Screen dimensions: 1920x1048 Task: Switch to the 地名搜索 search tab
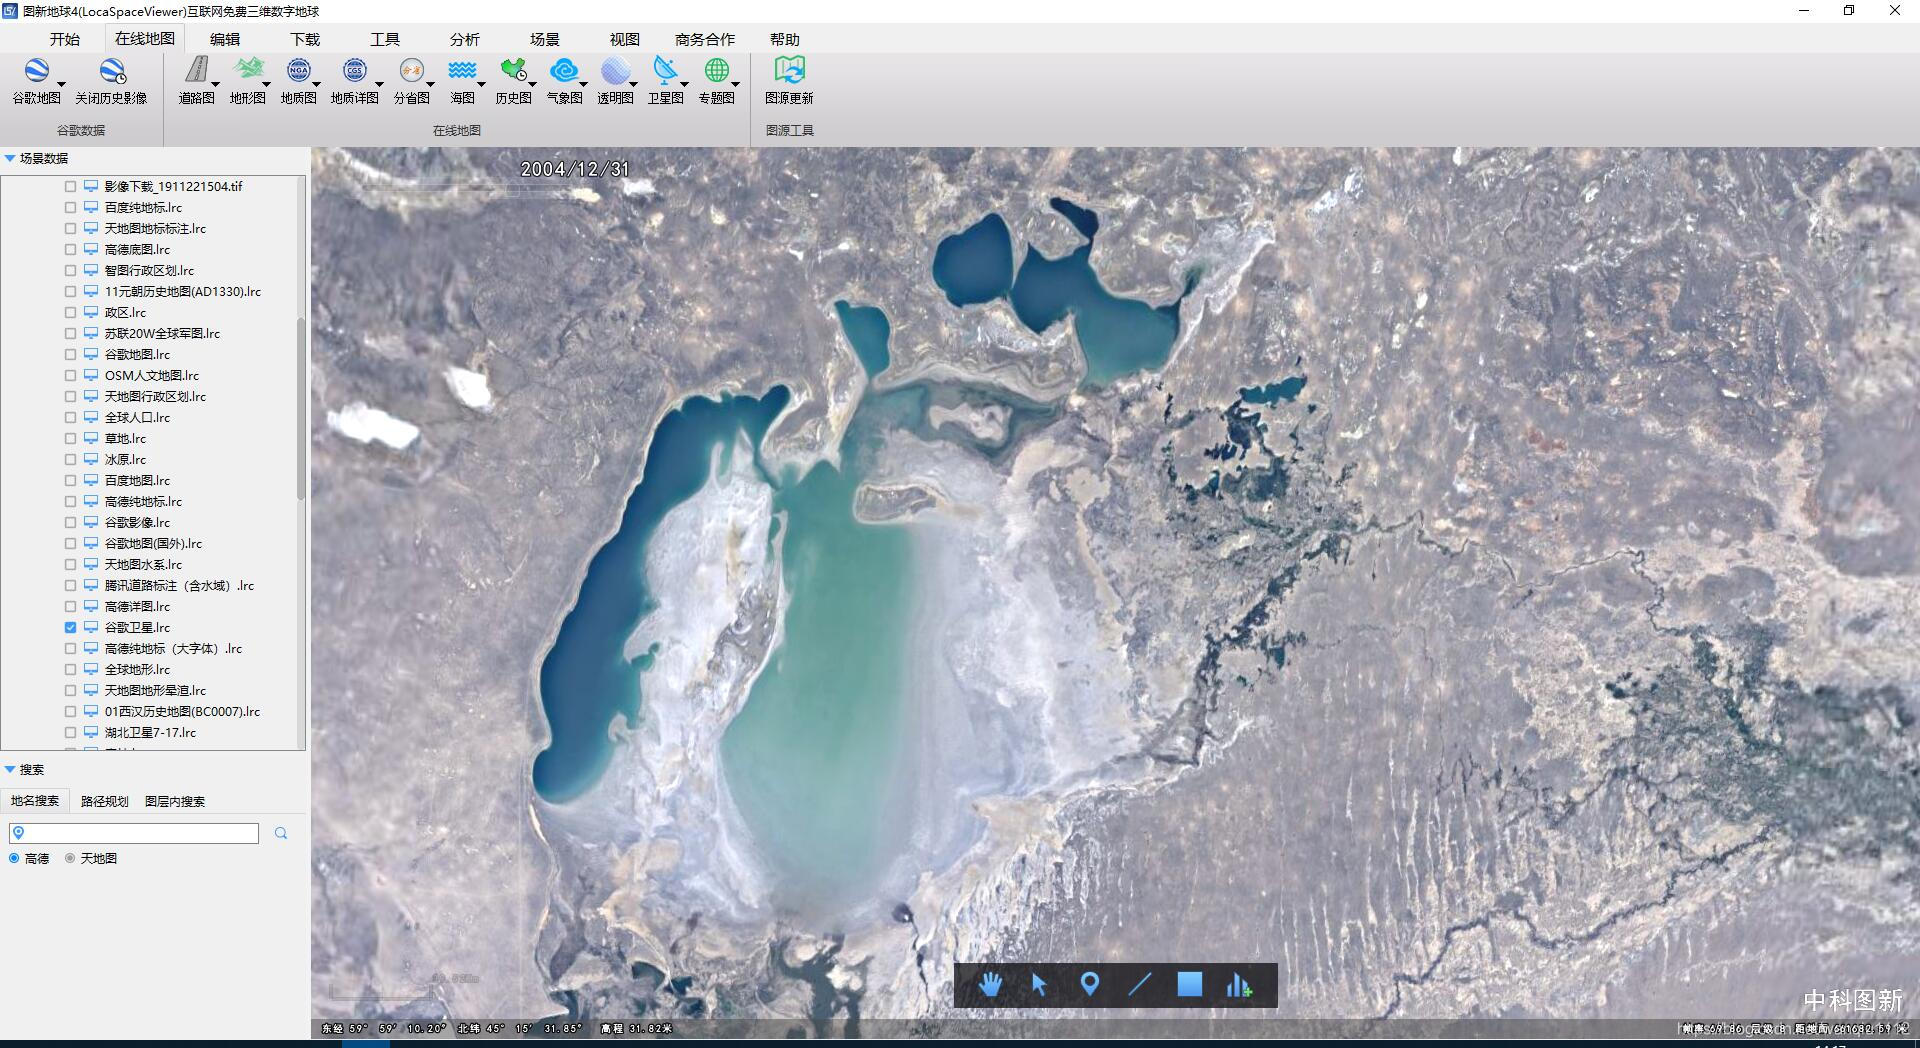(35, 801)
